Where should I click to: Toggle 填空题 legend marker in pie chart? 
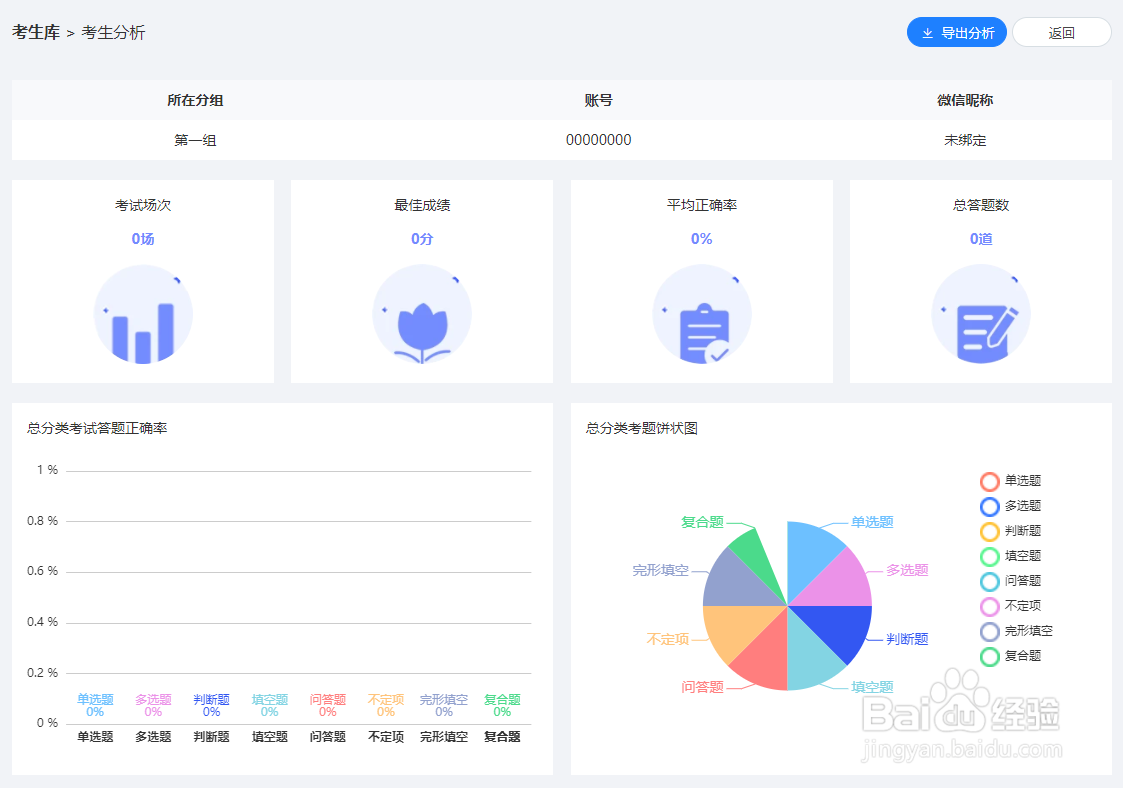990,557
